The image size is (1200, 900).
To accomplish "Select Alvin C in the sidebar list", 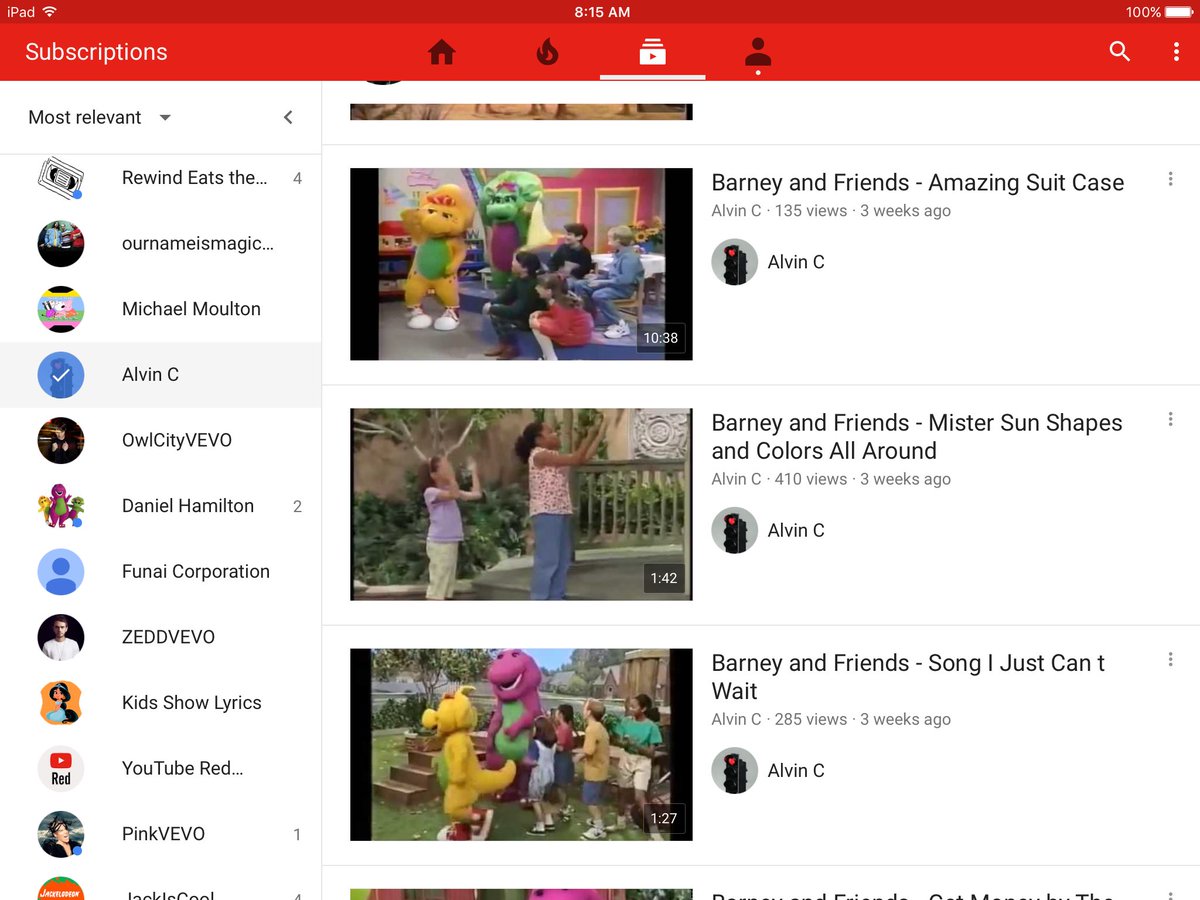I will tap(150, 375).
